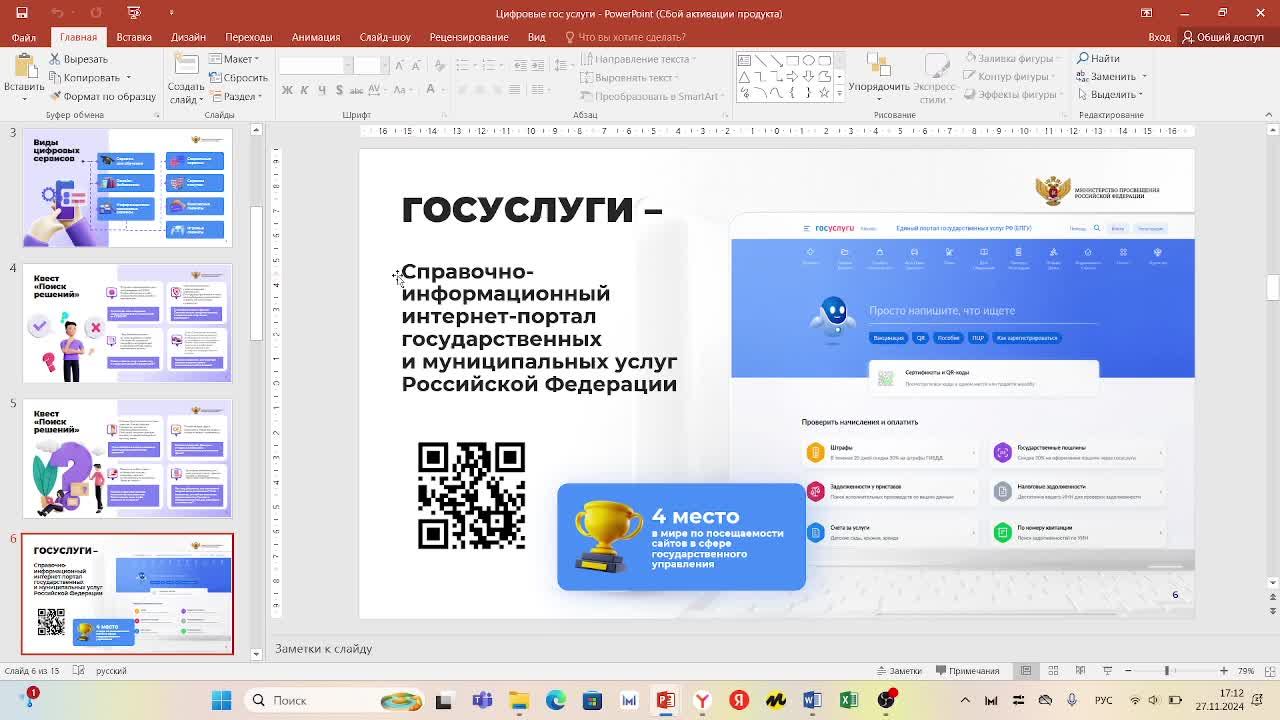Switch to the Дизайн ribbon tab
The image size is (1280, 720).
tap(188, 37)
